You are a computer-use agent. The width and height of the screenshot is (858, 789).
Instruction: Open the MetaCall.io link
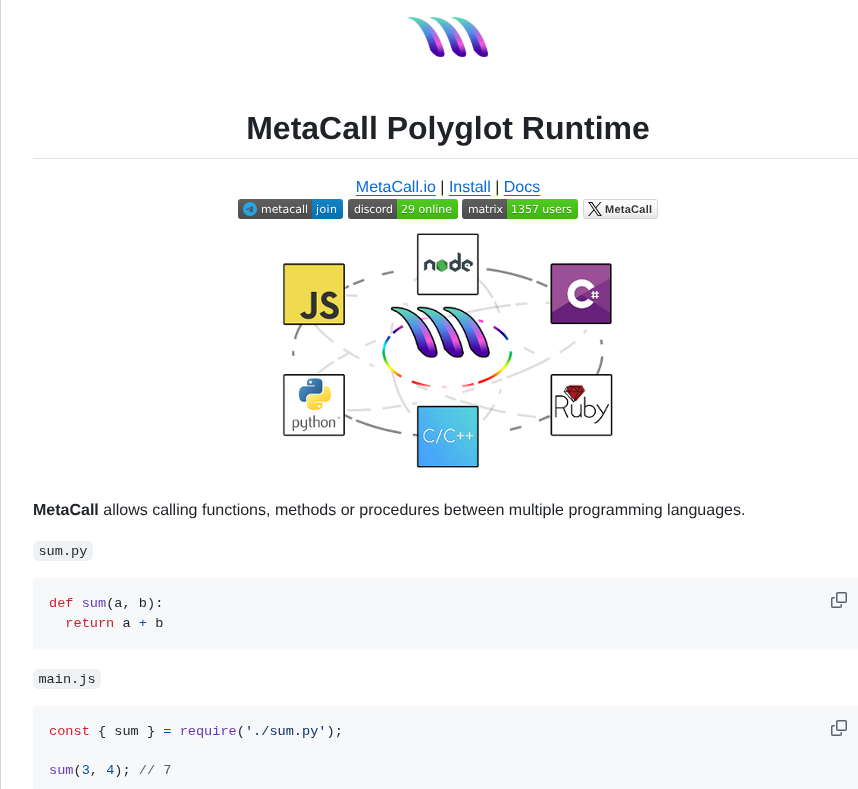(396, 187)
